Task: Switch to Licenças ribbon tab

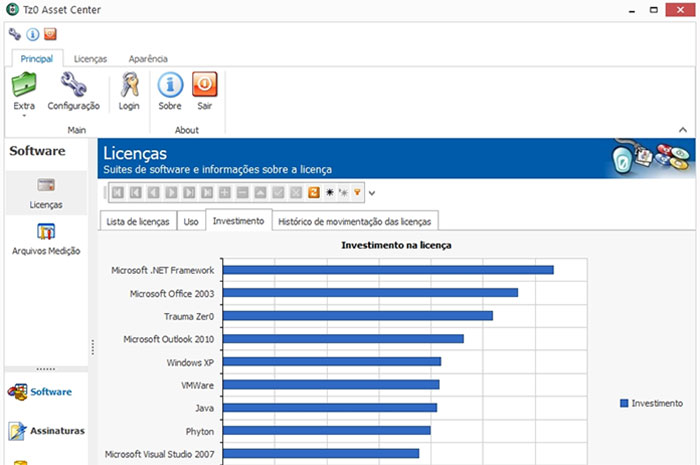Action: (90, 59)
